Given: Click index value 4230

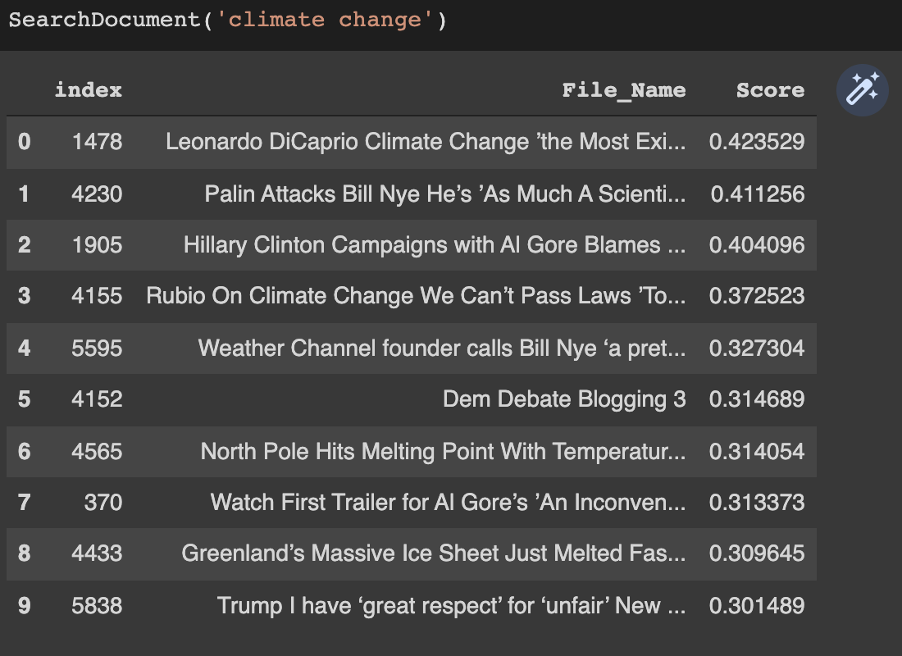Looking at the screenshot, I should (x=97, y=194).
